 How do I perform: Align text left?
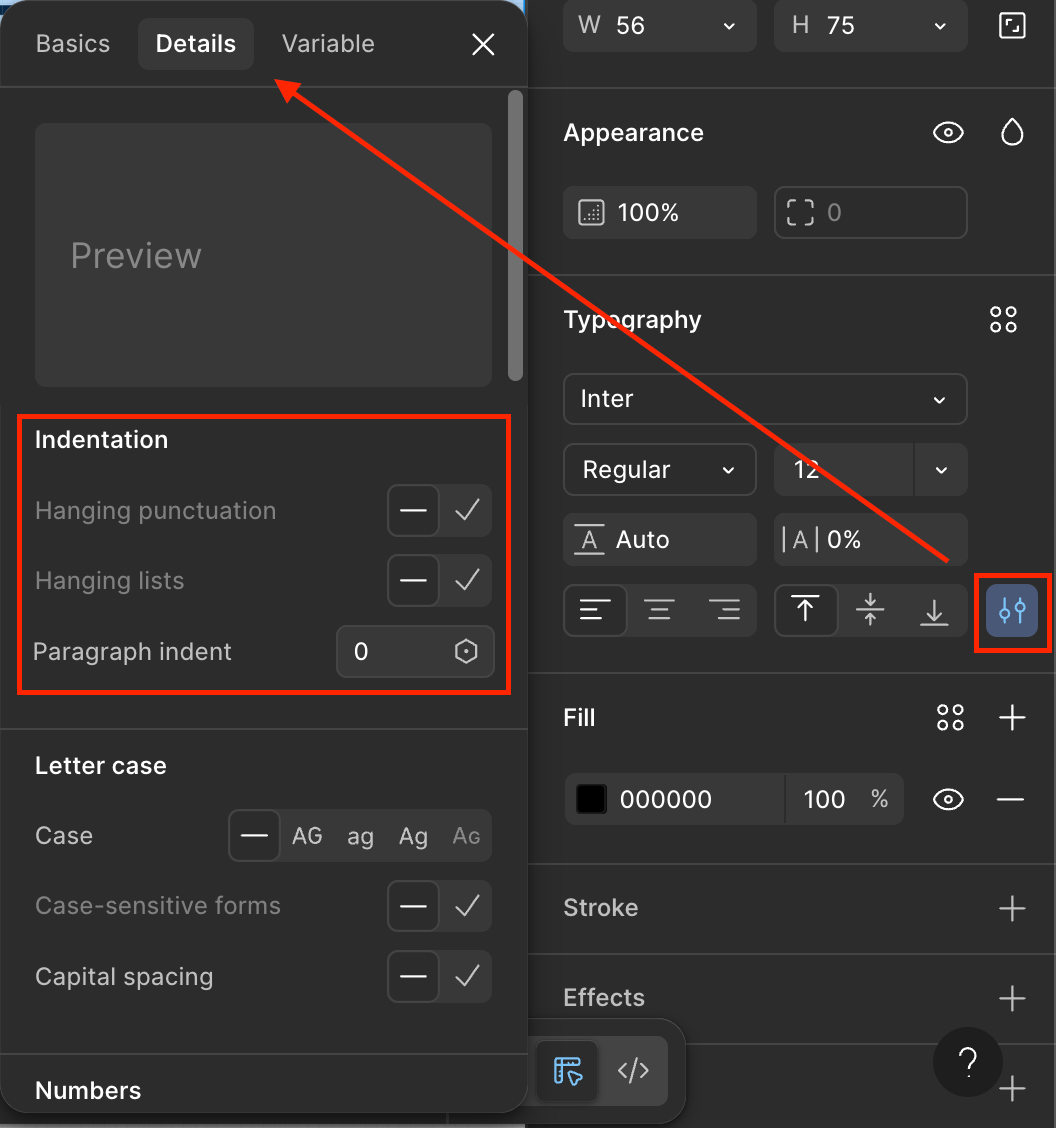point(595,611)
